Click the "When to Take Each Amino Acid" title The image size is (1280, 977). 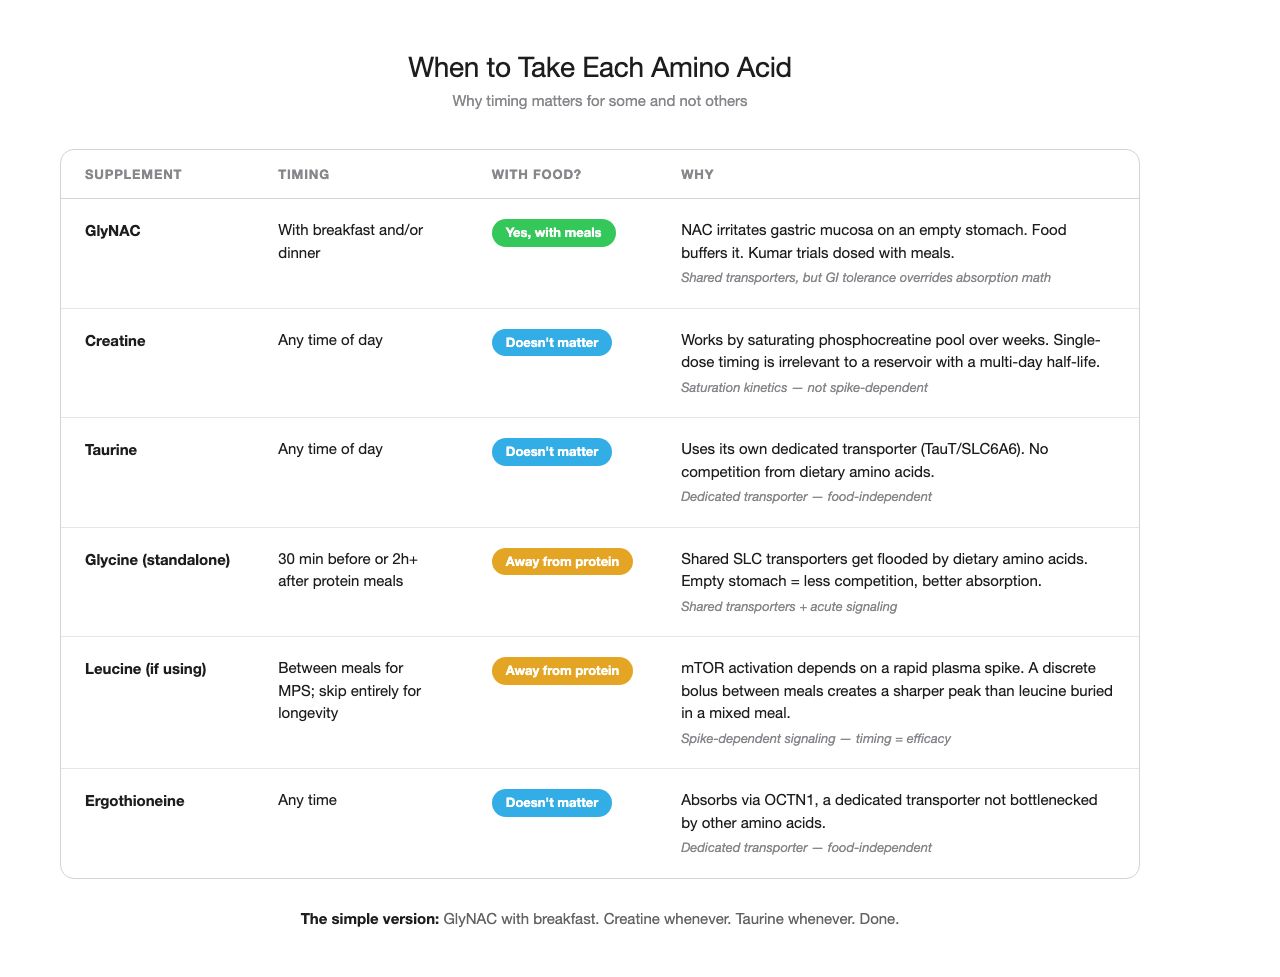pos(599,67)
